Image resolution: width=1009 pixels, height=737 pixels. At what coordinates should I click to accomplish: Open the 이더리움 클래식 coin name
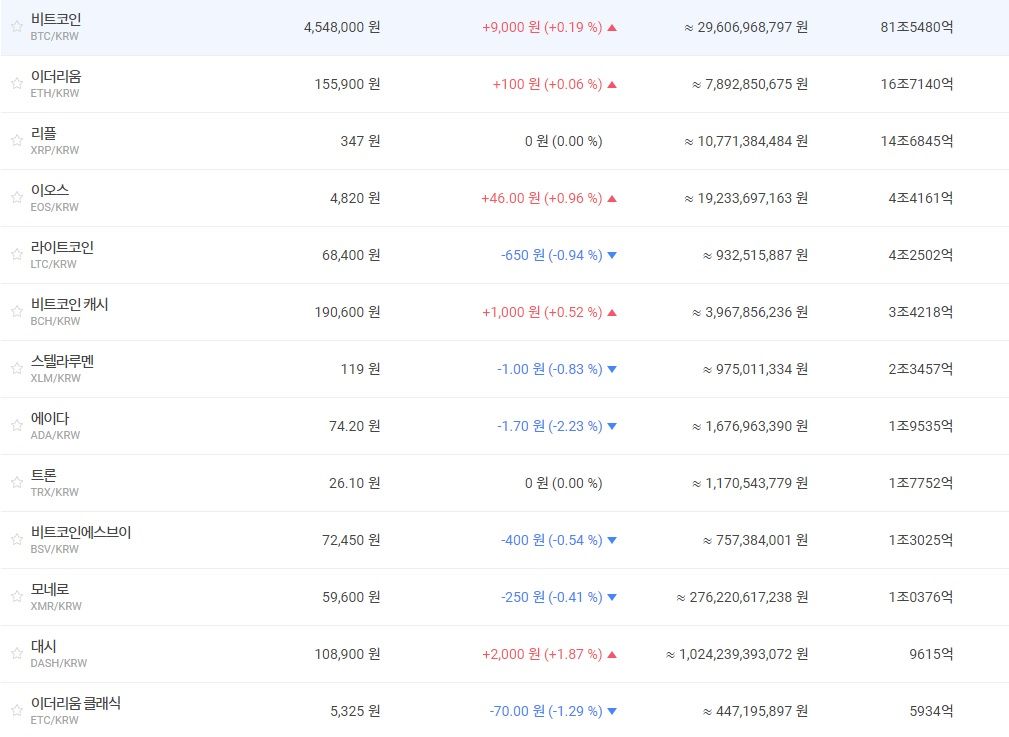click(75, 703)
